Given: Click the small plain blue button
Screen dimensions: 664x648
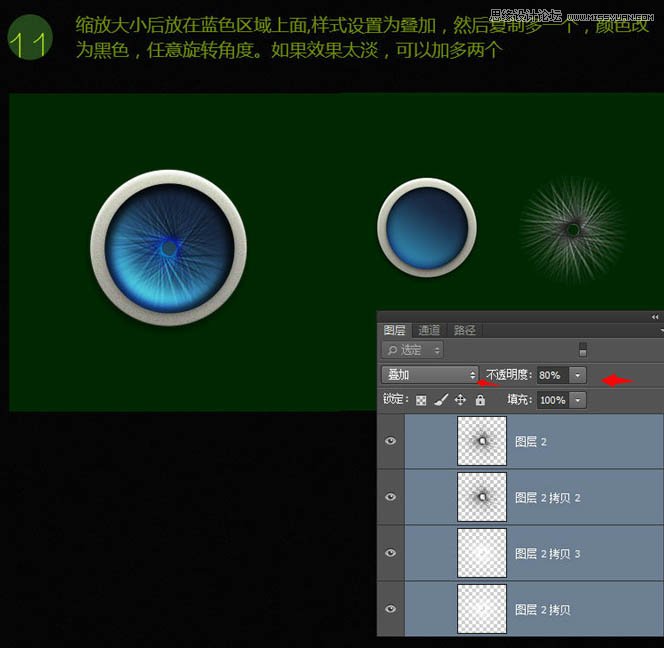Looking at the screenshot, I should click(427, 227).
